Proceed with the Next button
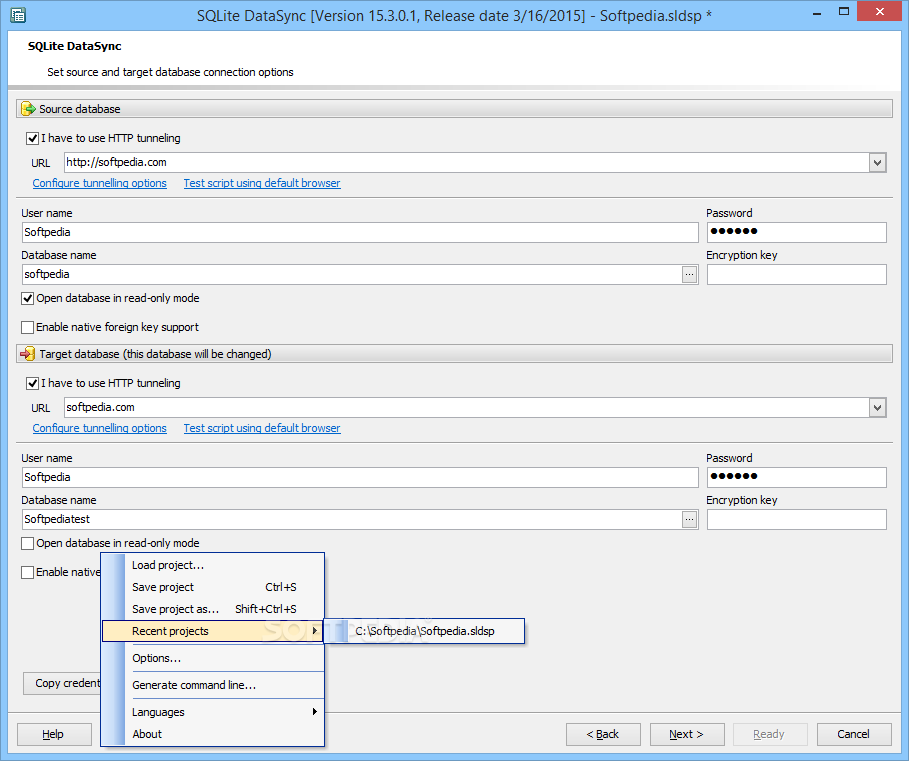This screenshot has height=761, width=909. pyautogui.click(x=686, y=734)
